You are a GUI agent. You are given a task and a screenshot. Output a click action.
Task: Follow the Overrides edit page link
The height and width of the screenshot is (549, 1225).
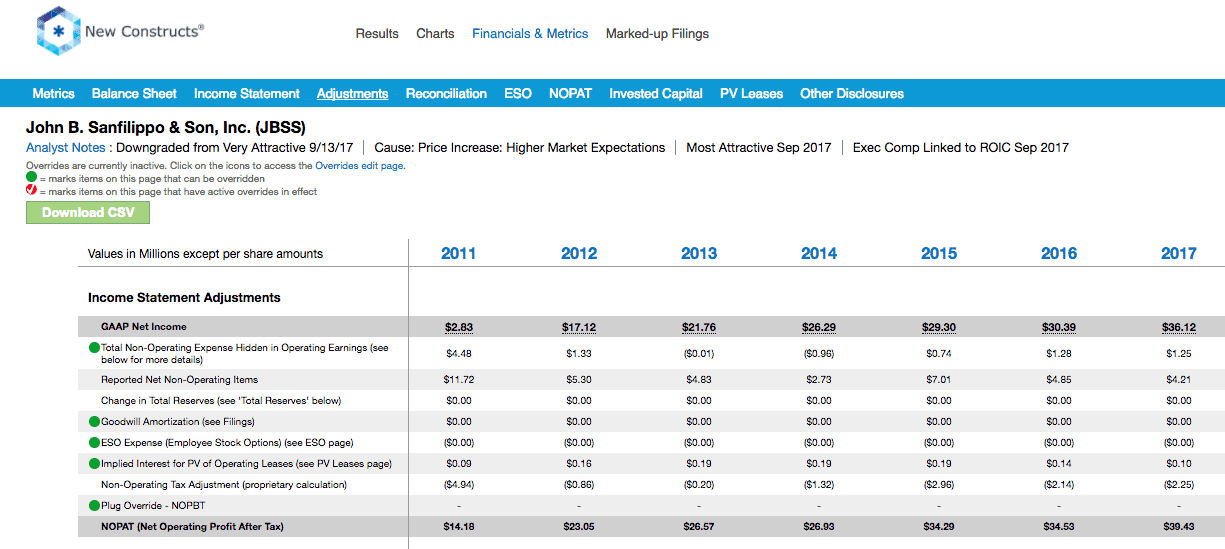coord(360,166)
